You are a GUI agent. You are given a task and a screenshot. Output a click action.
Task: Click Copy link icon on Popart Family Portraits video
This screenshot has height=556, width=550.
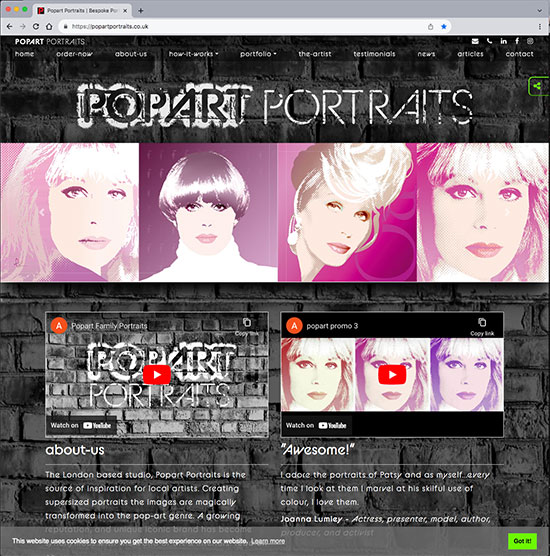pyautogui.click(x=247, y=322)
